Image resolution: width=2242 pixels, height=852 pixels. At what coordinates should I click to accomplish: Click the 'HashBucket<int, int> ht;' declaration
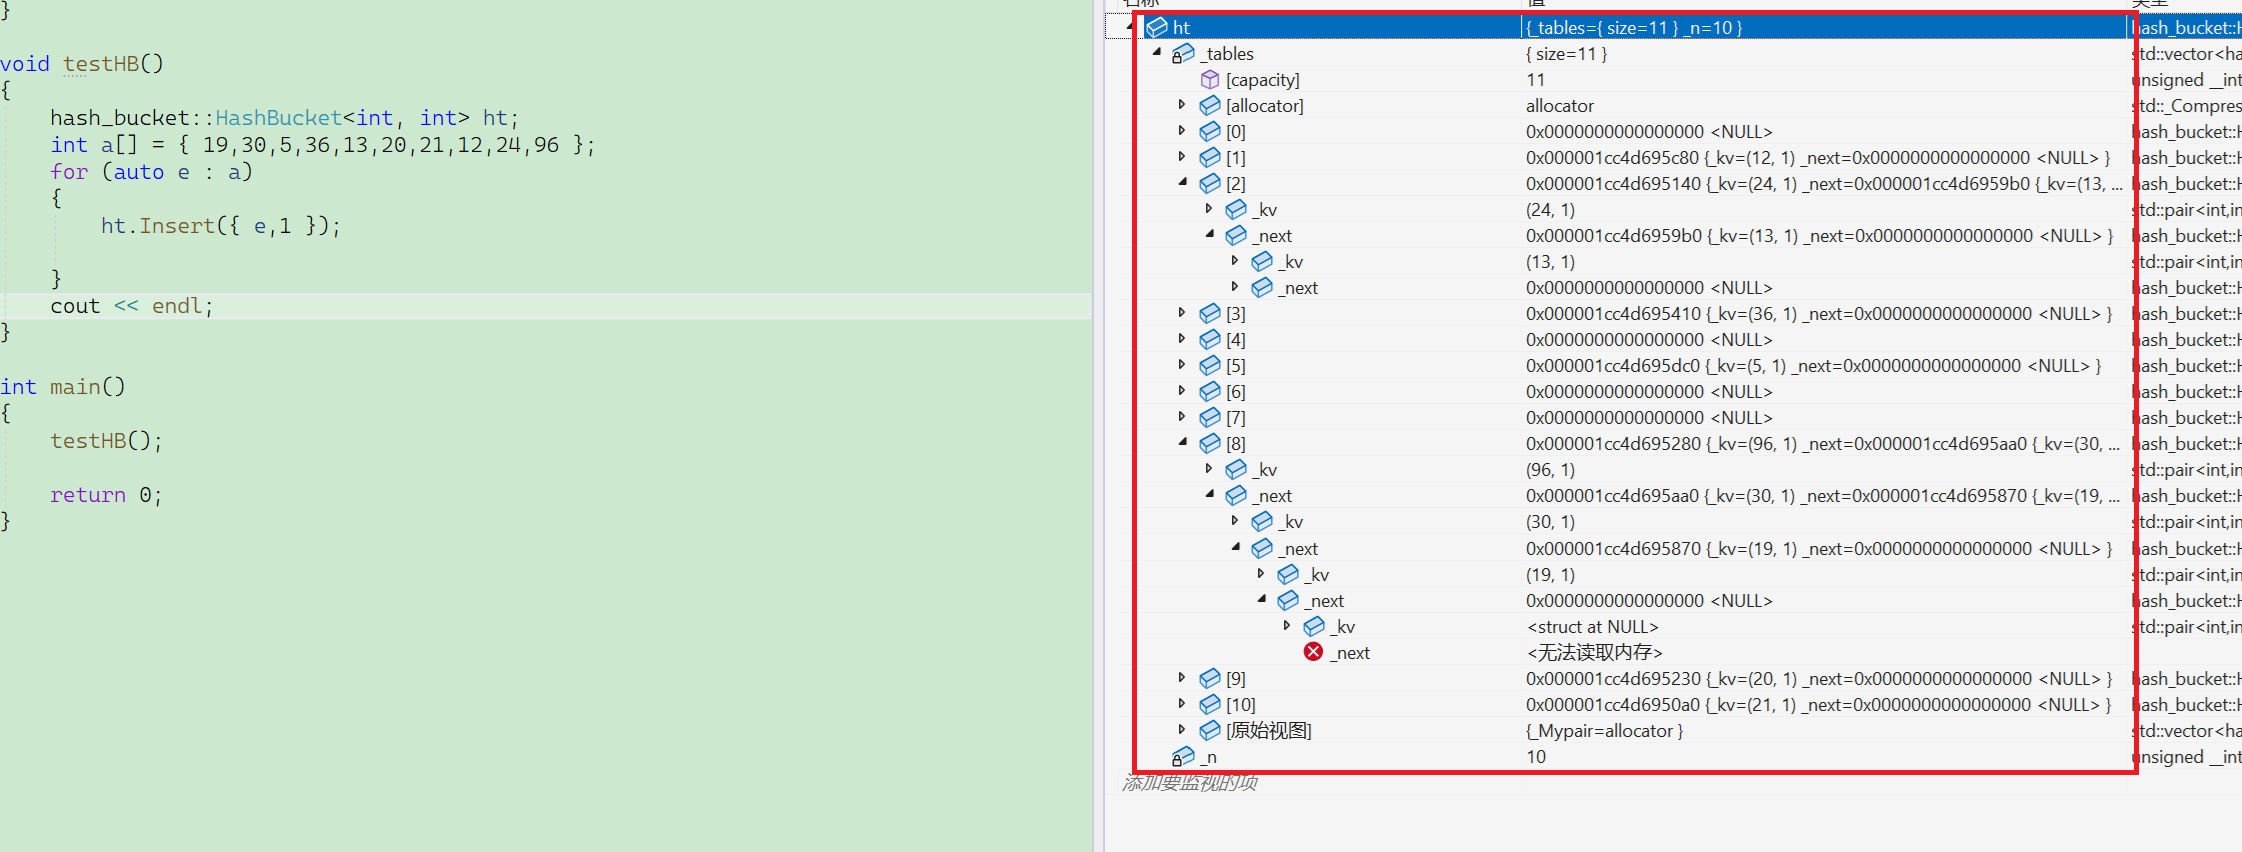(x=285, y=118)
